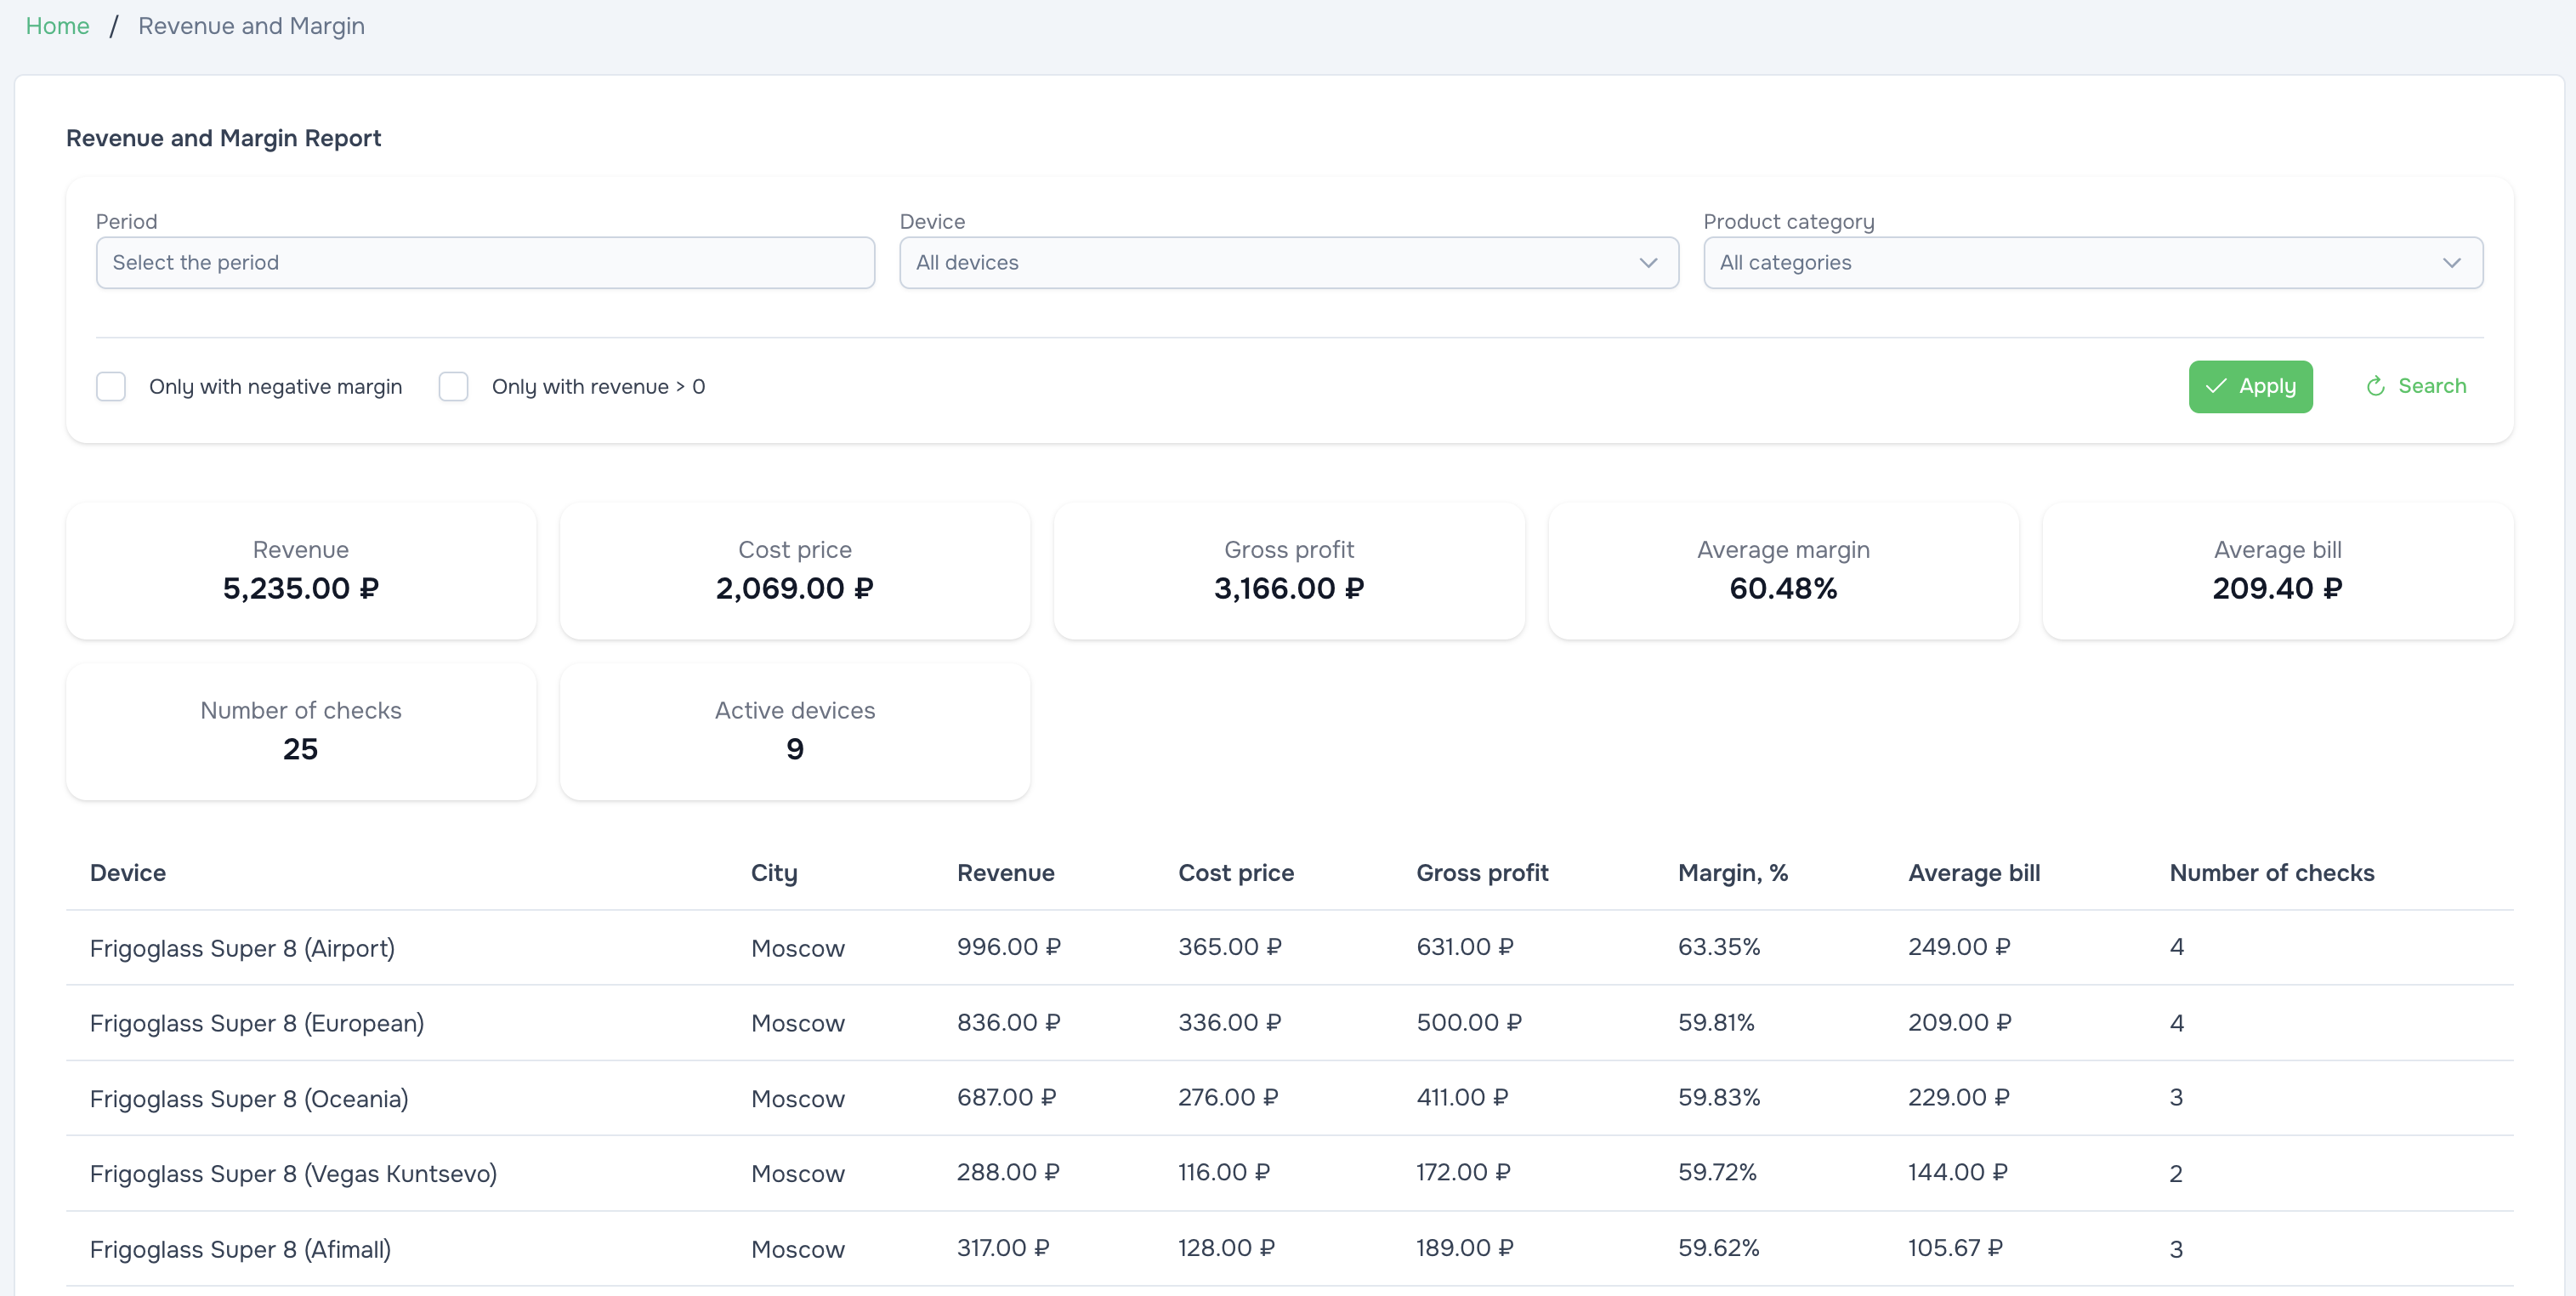Click the refresh icon beside Search
This screenshot has width=2576, height=1296.
2375,386
